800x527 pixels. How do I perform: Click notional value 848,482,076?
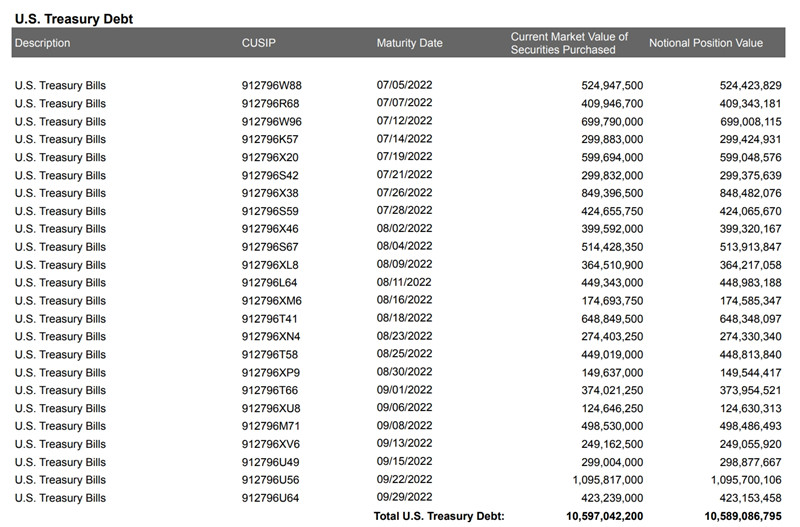click(x=750, y=193)
